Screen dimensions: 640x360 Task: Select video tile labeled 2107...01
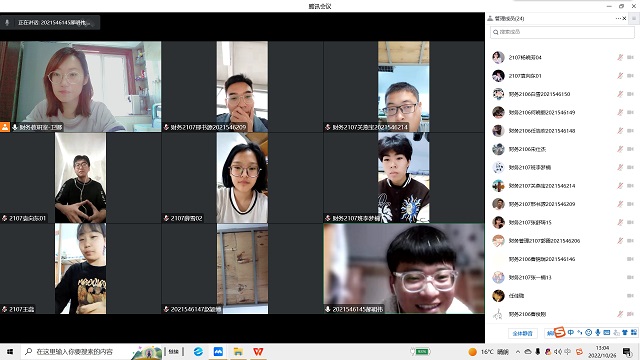click(80, 178)
